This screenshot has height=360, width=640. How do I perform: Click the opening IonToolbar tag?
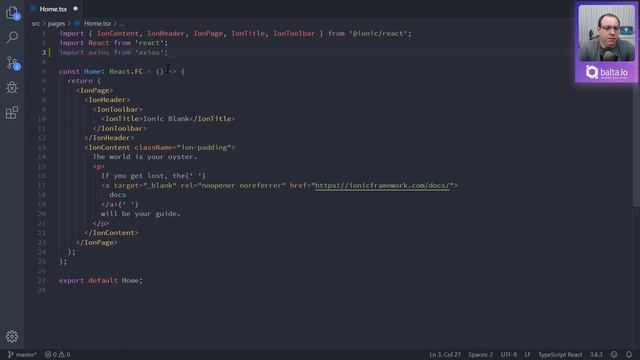[118, 109]
